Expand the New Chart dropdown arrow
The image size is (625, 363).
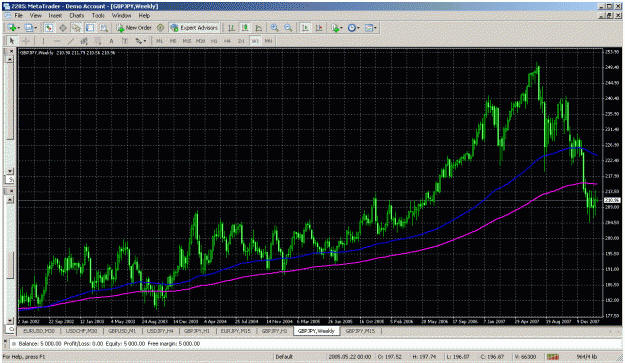[x=18, y=28]
